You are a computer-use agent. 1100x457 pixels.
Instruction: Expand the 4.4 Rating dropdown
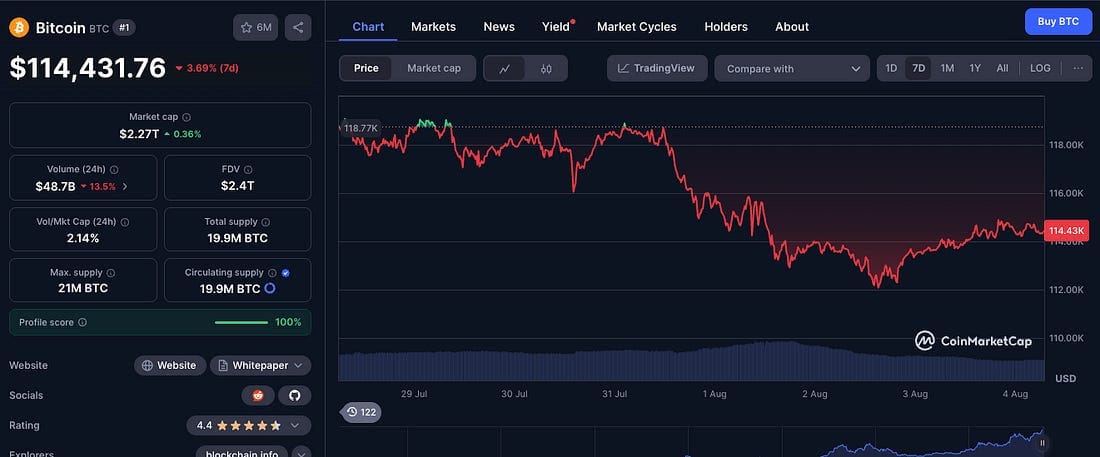click(x=248, y=425)
